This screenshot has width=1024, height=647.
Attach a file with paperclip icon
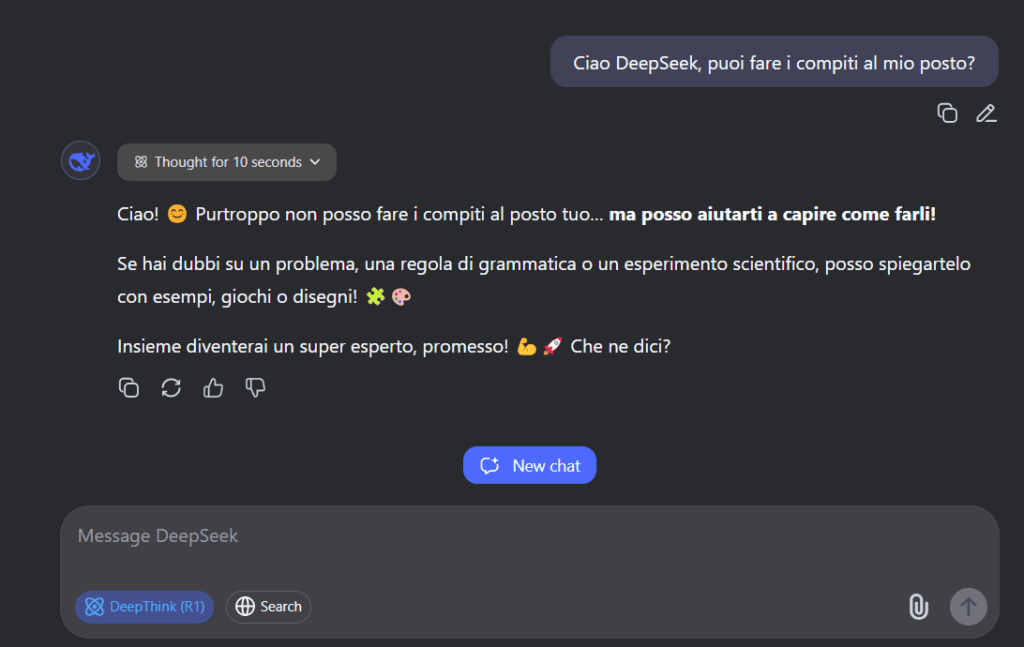[x=918, y=606]
